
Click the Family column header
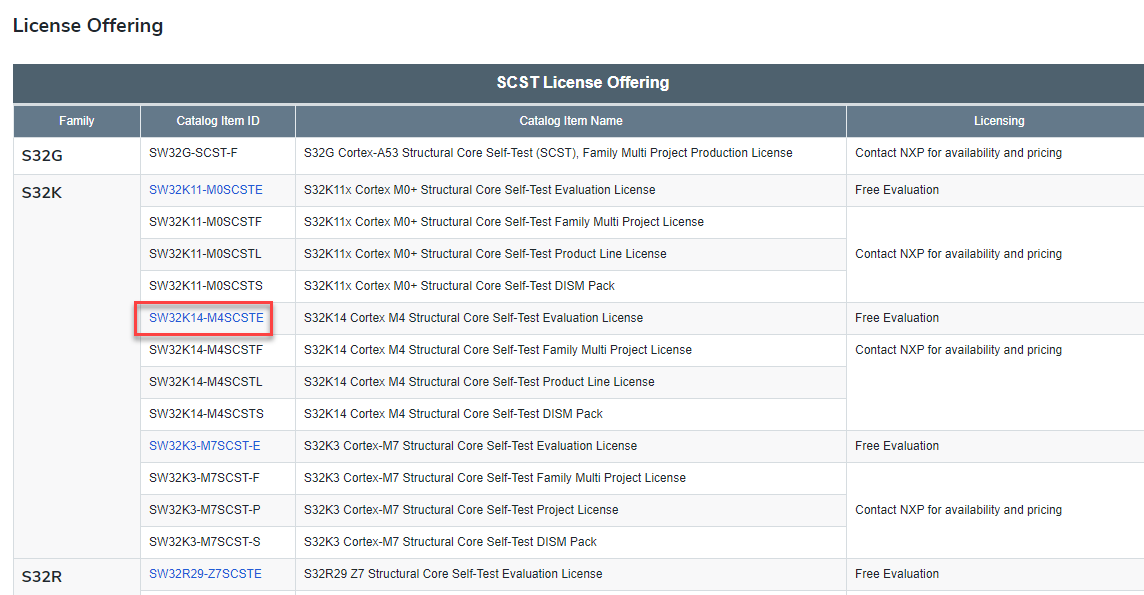coord(76,121)
